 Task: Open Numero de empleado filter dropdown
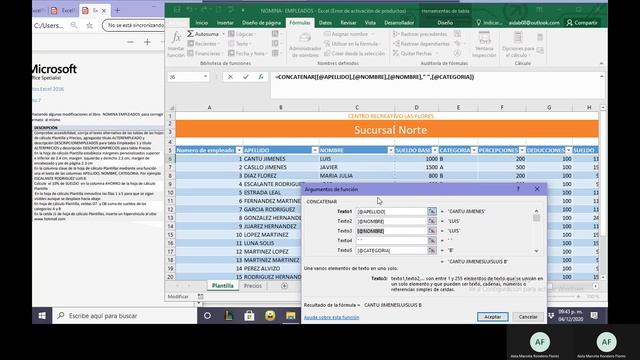point(239,150)
